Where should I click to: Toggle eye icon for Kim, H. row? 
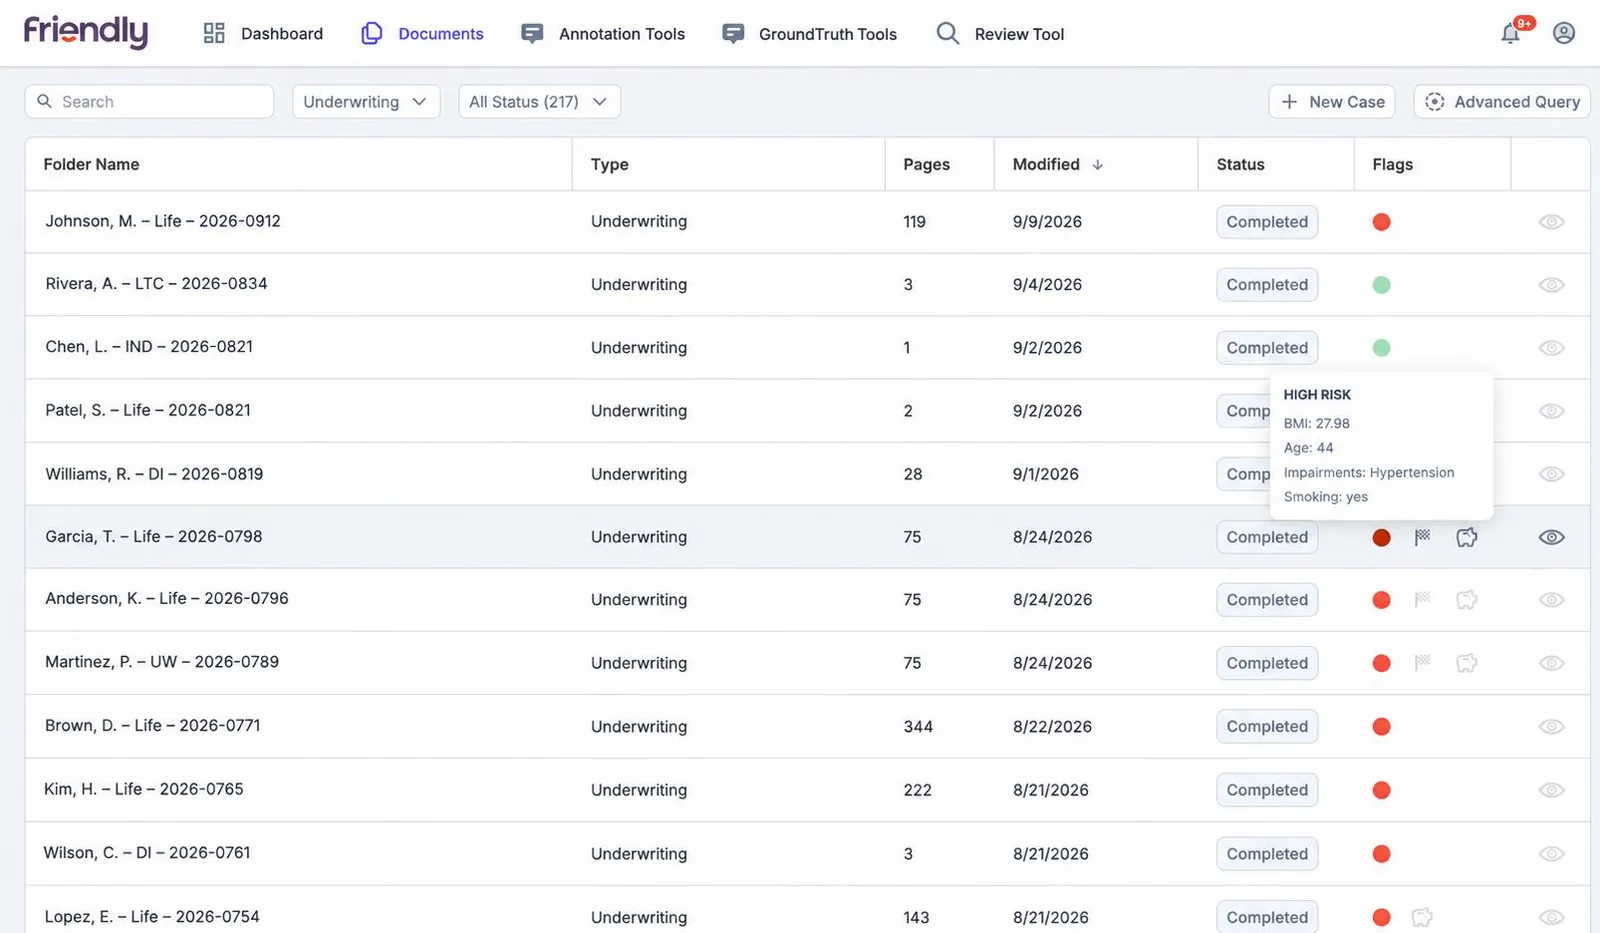tap(1551, 790)
